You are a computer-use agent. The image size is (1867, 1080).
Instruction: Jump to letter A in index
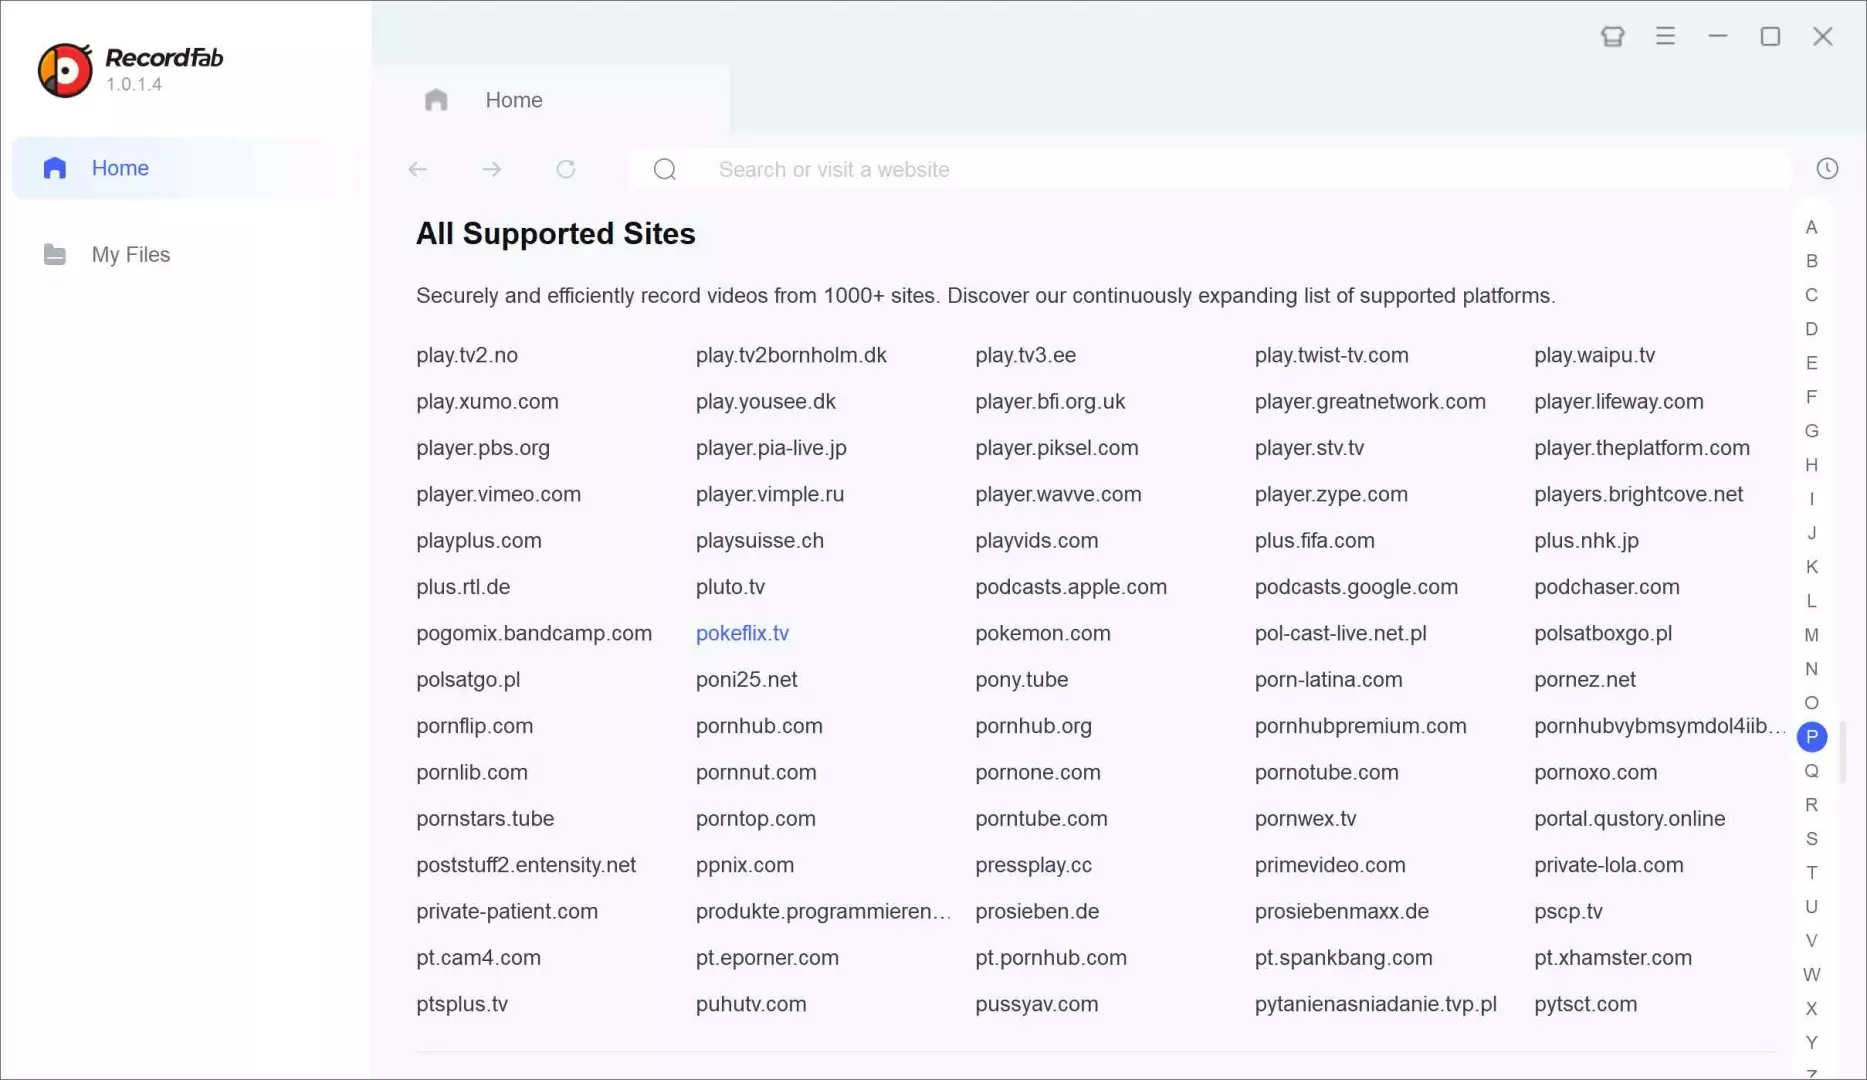1811,227
